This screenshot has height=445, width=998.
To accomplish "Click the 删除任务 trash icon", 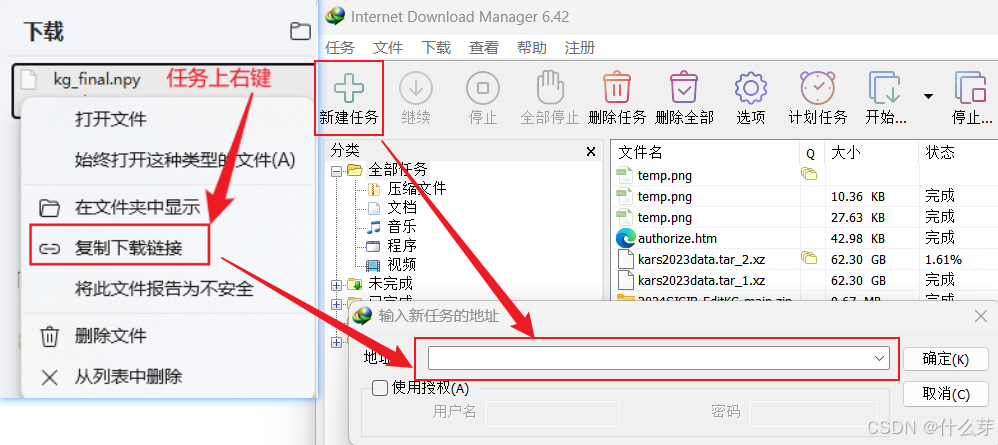I will coord(617,88).
